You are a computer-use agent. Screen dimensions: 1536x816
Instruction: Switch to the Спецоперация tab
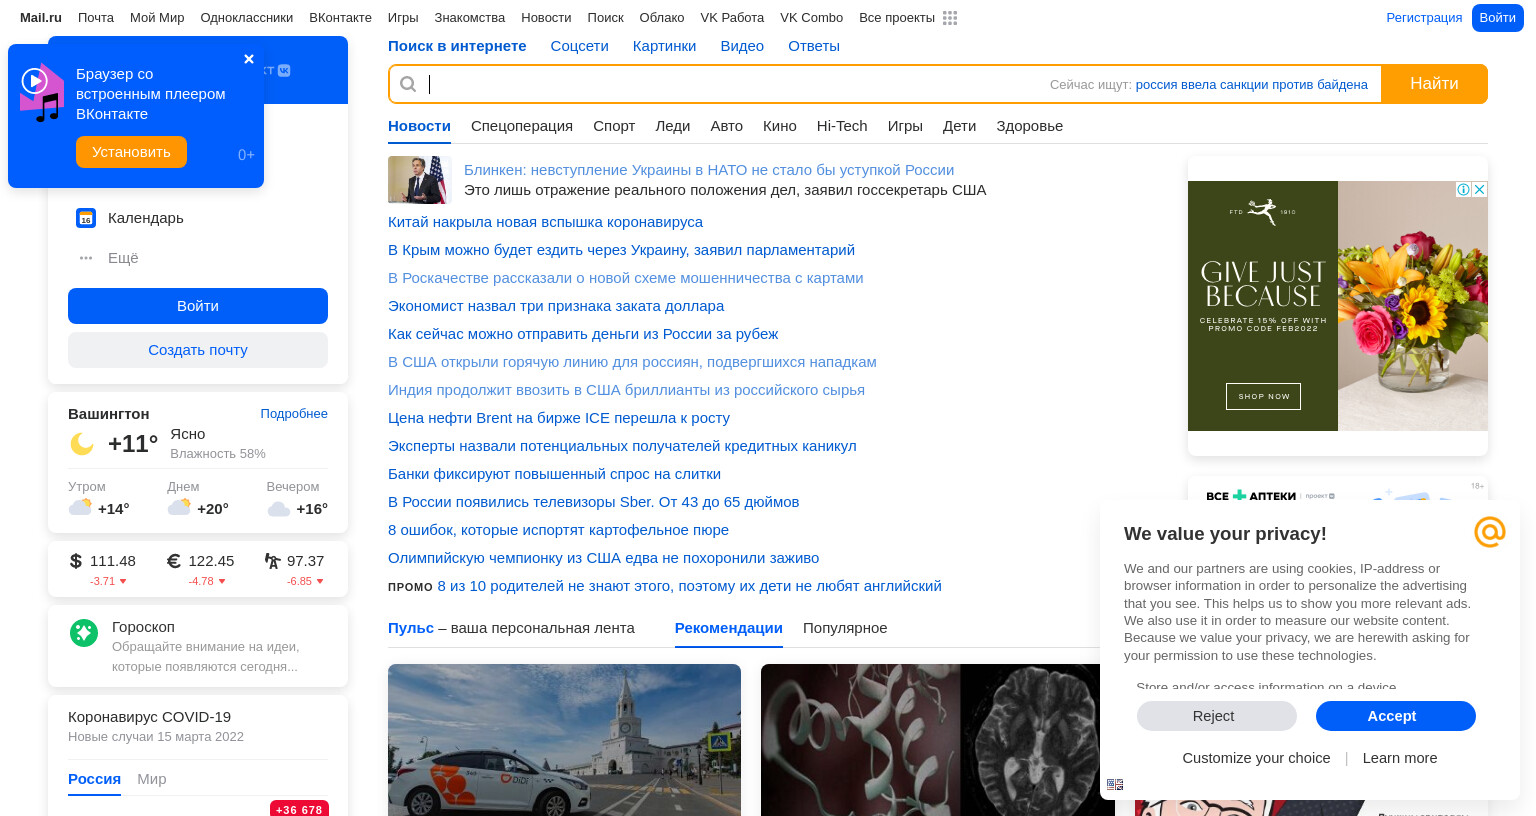coord(522,126)
